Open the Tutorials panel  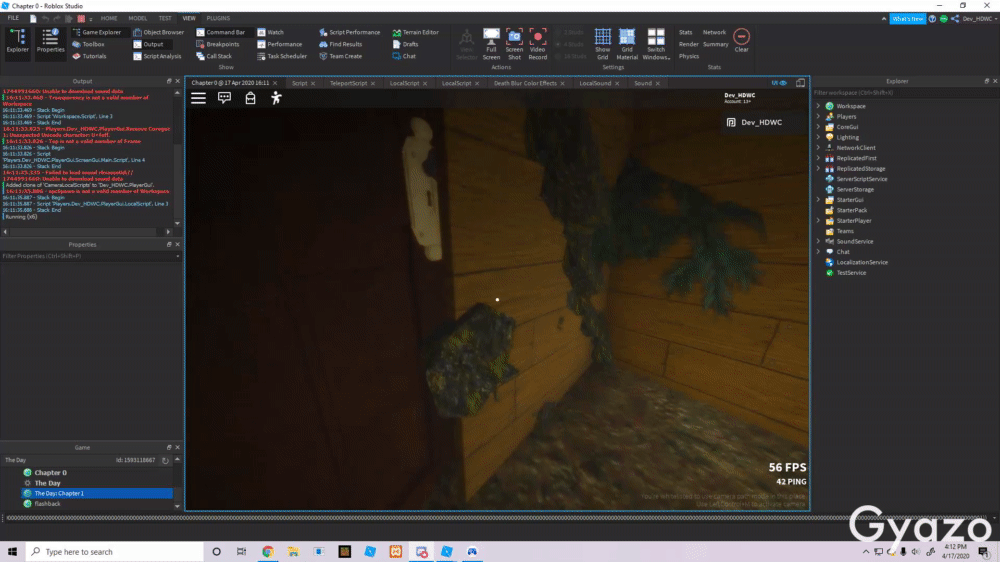point(89,56)
